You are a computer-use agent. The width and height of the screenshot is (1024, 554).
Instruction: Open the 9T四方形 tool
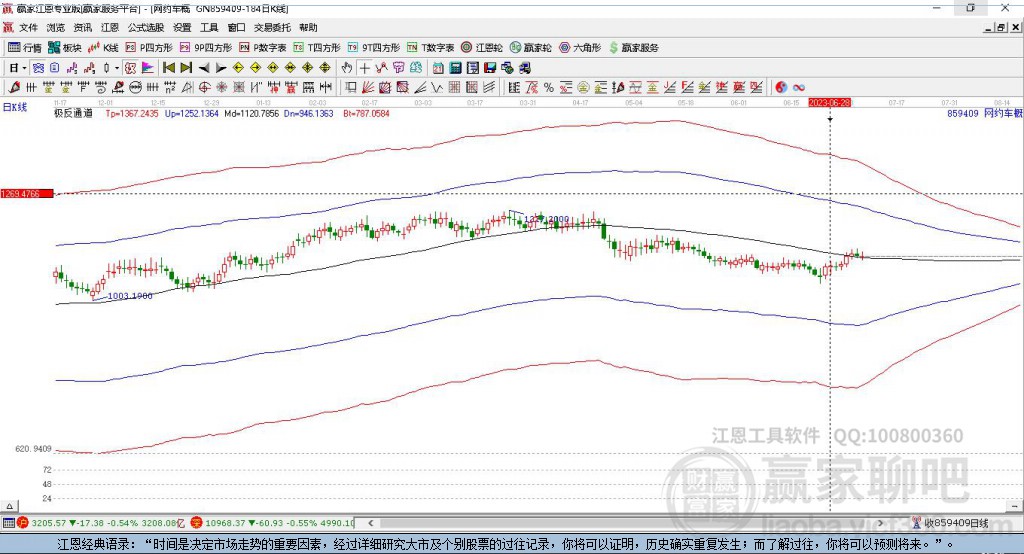(x=374, y=48)
